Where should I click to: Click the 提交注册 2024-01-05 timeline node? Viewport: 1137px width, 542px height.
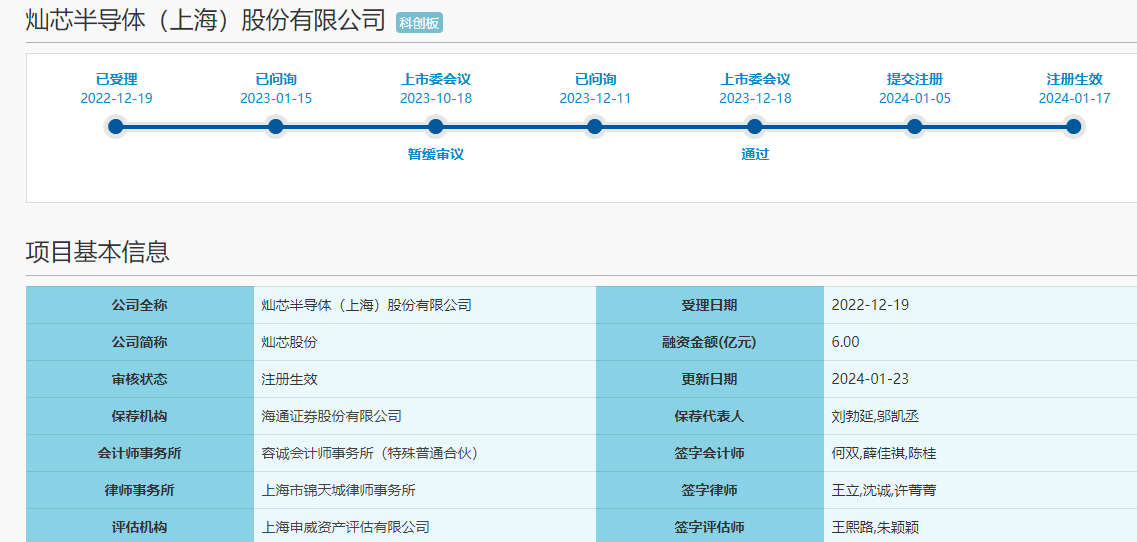tap(914, 127)
